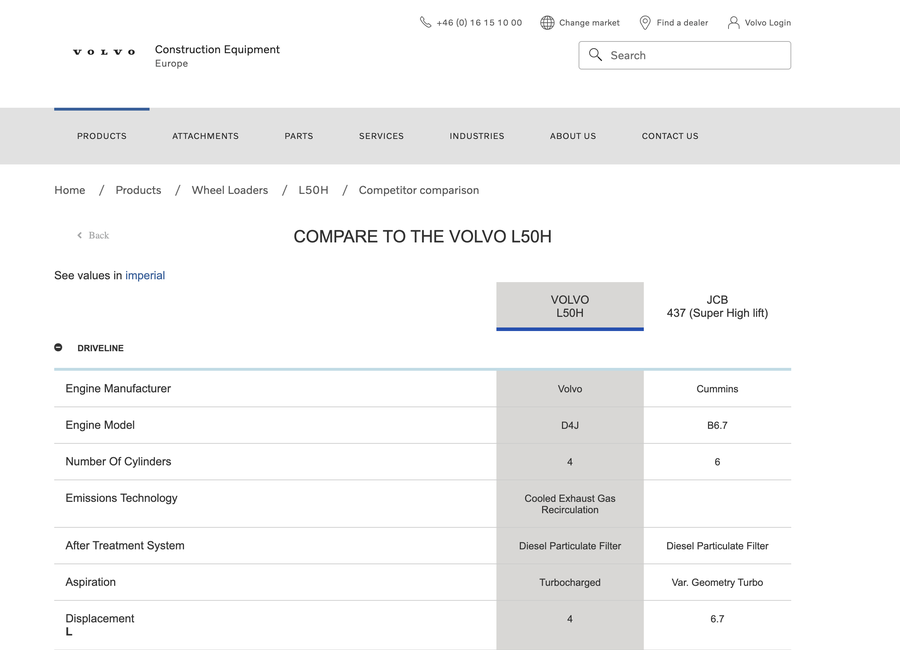Click the magnifying glass search icon
Screen dimensions: 900x650
point(595,55)
